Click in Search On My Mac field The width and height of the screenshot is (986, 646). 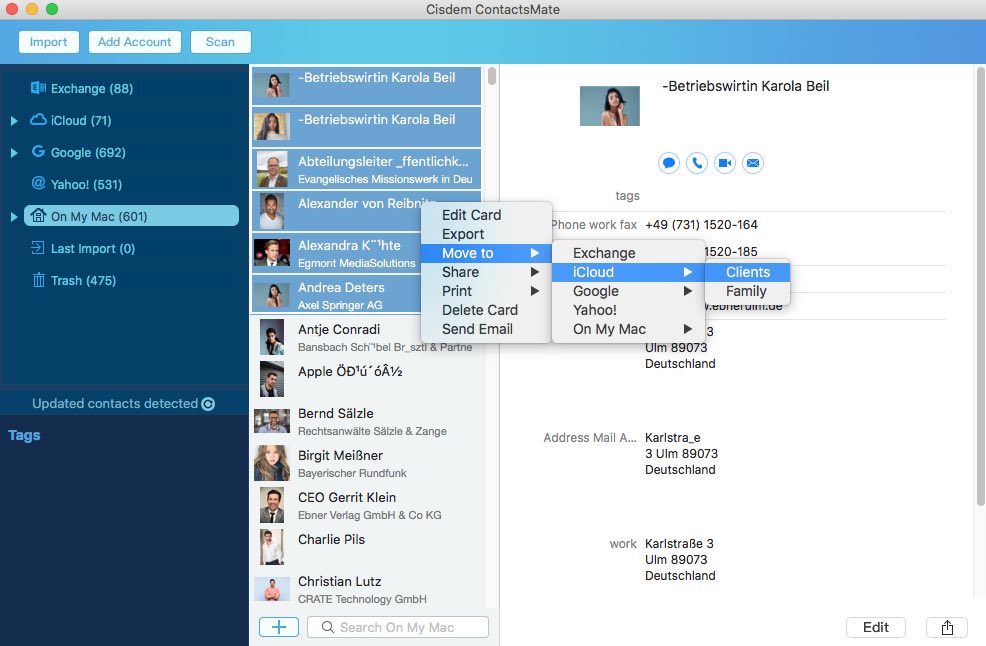click(x=397, y=627)
